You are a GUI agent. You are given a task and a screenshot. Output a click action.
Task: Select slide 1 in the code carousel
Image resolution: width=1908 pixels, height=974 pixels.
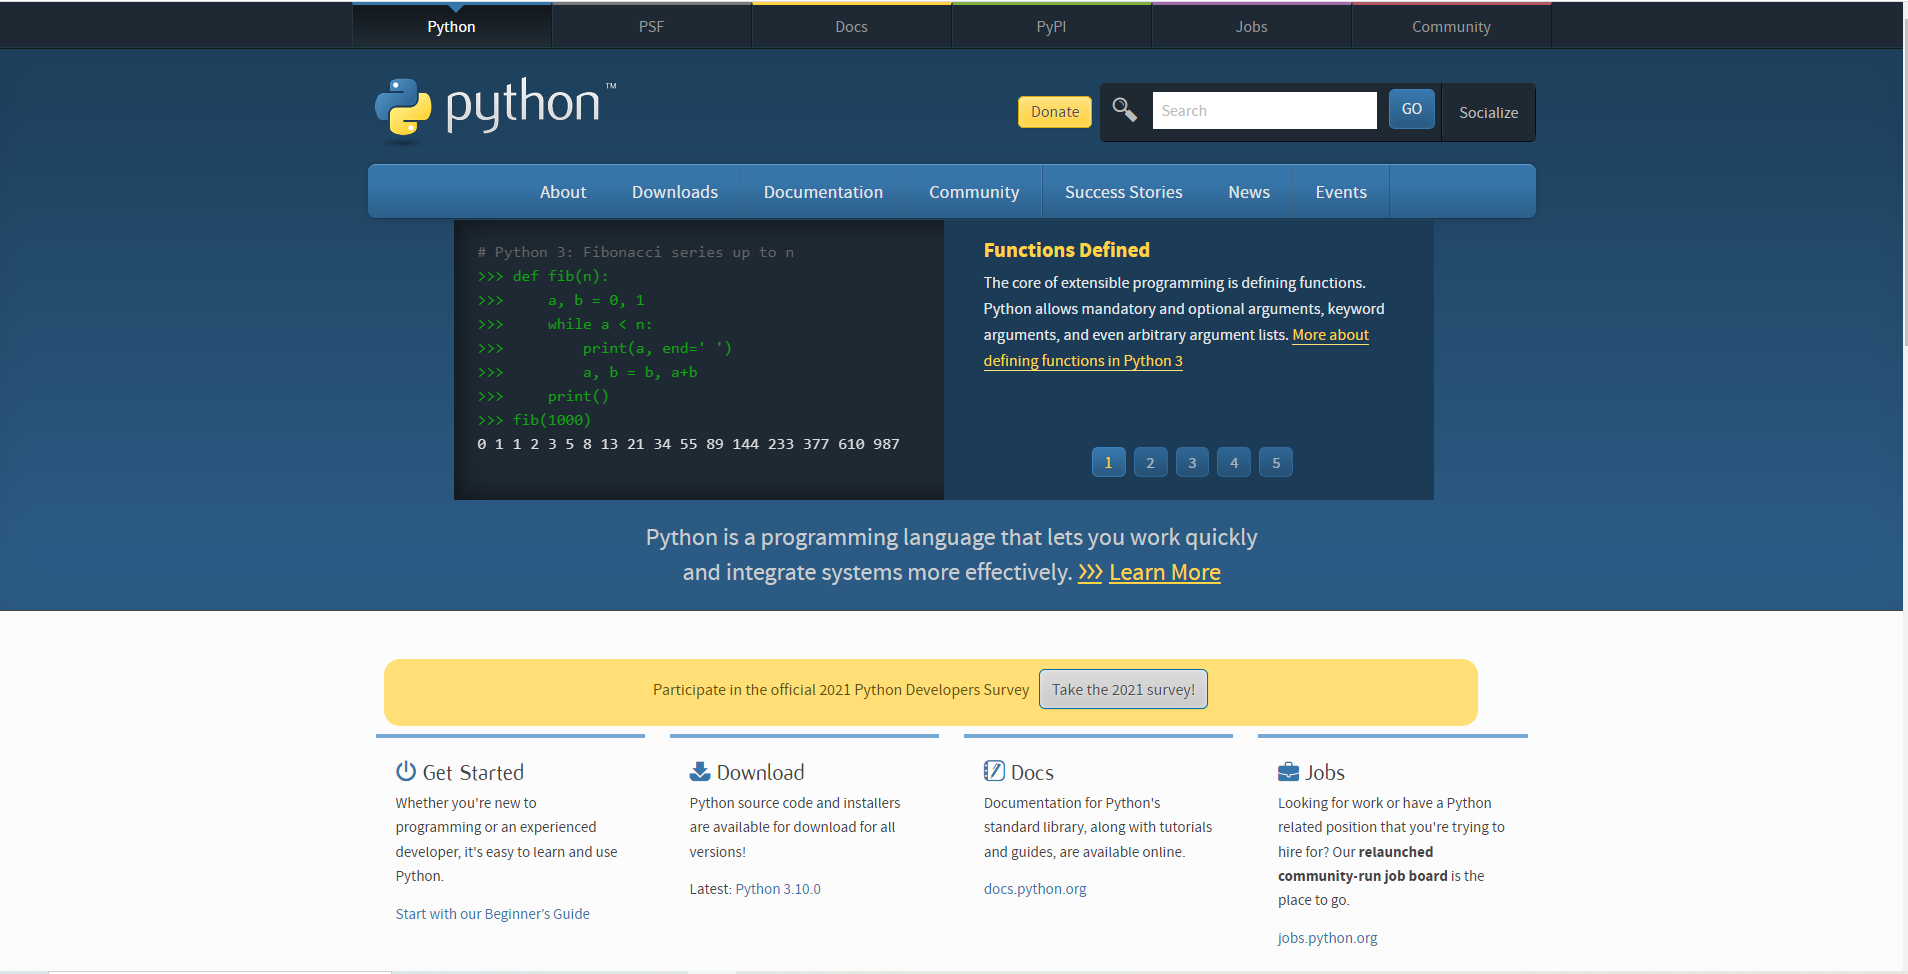(1108, 462)
